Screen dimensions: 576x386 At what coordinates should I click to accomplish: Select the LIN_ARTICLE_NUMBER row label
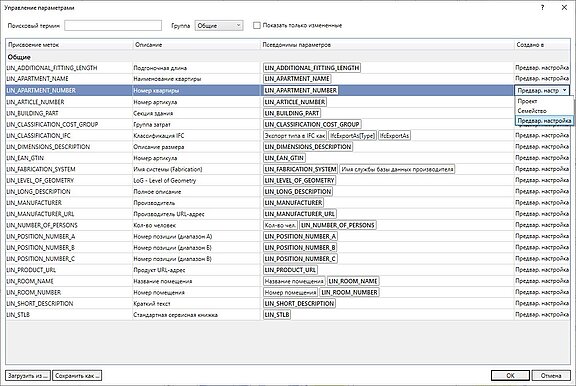tap(35, 102)
